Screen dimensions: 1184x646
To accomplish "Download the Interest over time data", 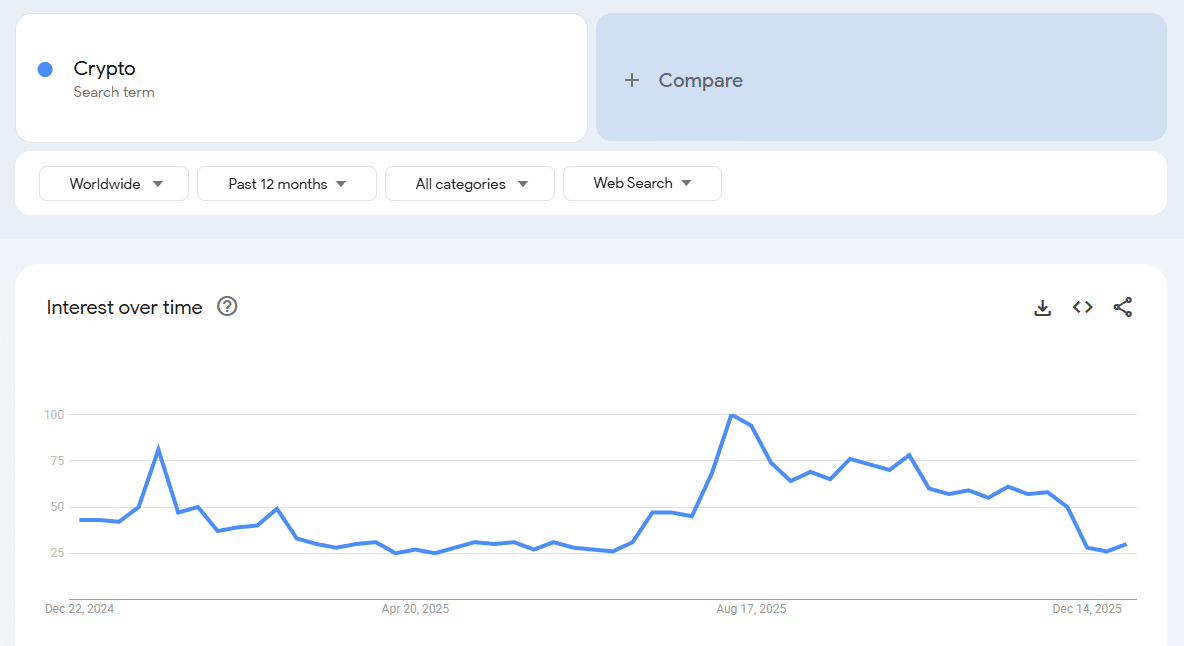I will (x=1042, y=307).
